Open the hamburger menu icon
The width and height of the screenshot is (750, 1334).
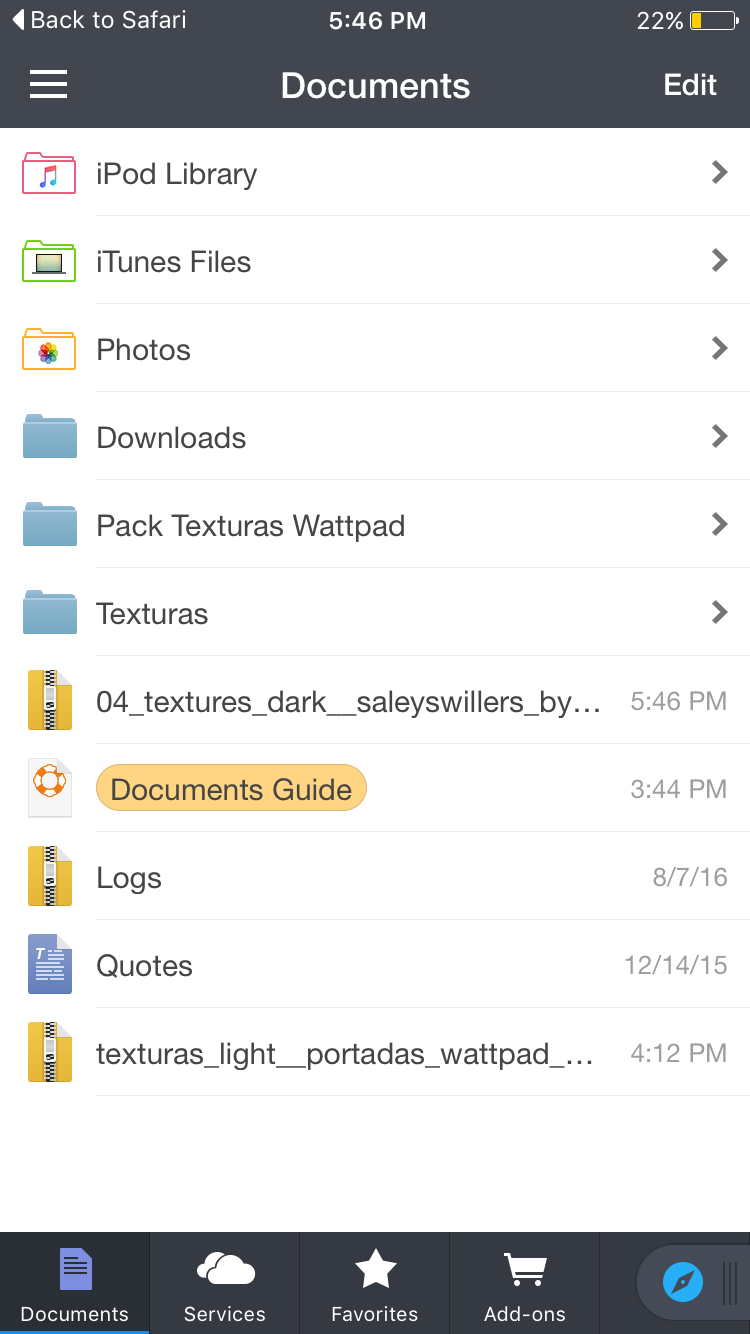(48, 85)
